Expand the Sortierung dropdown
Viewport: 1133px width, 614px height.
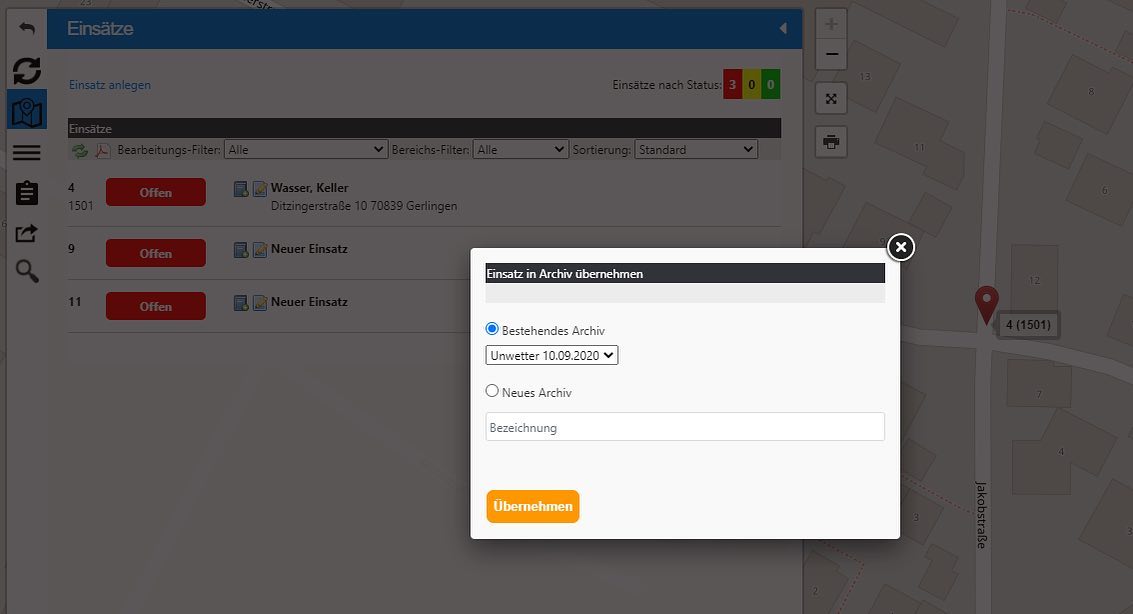(x=696, y=150)
